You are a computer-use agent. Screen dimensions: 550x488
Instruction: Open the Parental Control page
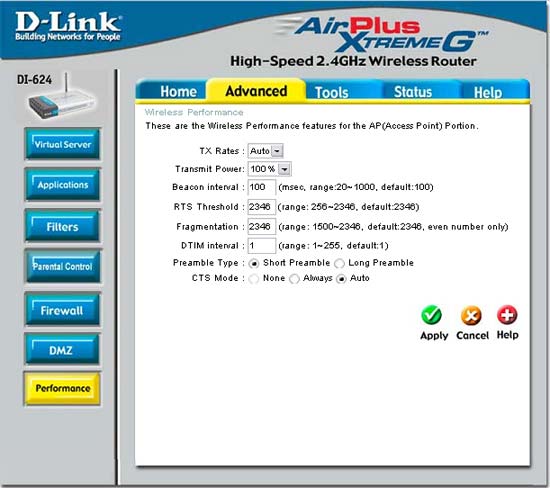(62, 266)
